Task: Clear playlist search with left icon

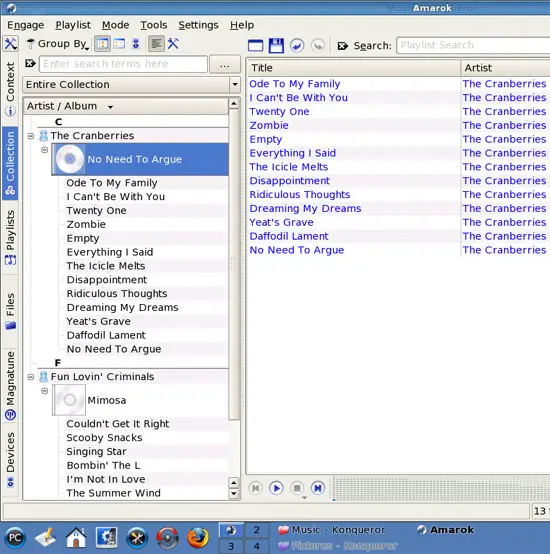Action: (342, 46)
